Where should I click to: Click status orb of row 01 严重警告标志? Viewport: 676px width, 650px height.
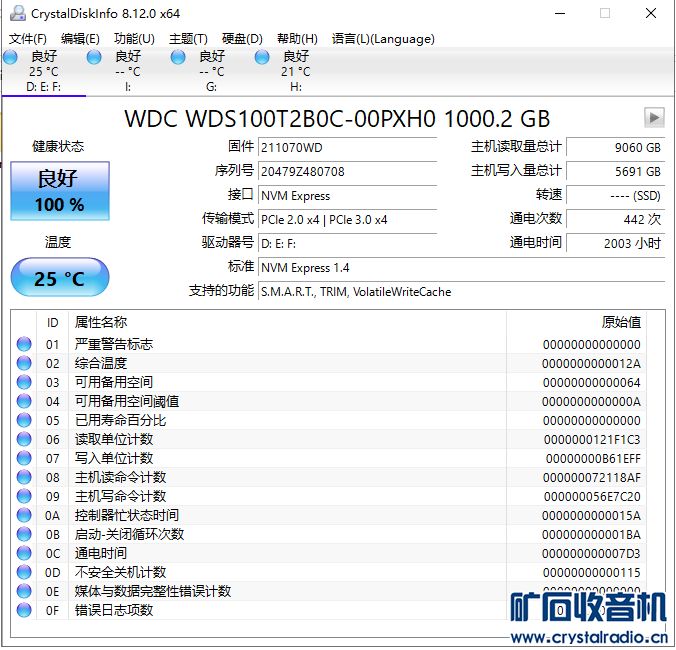(x=24, y=344)
